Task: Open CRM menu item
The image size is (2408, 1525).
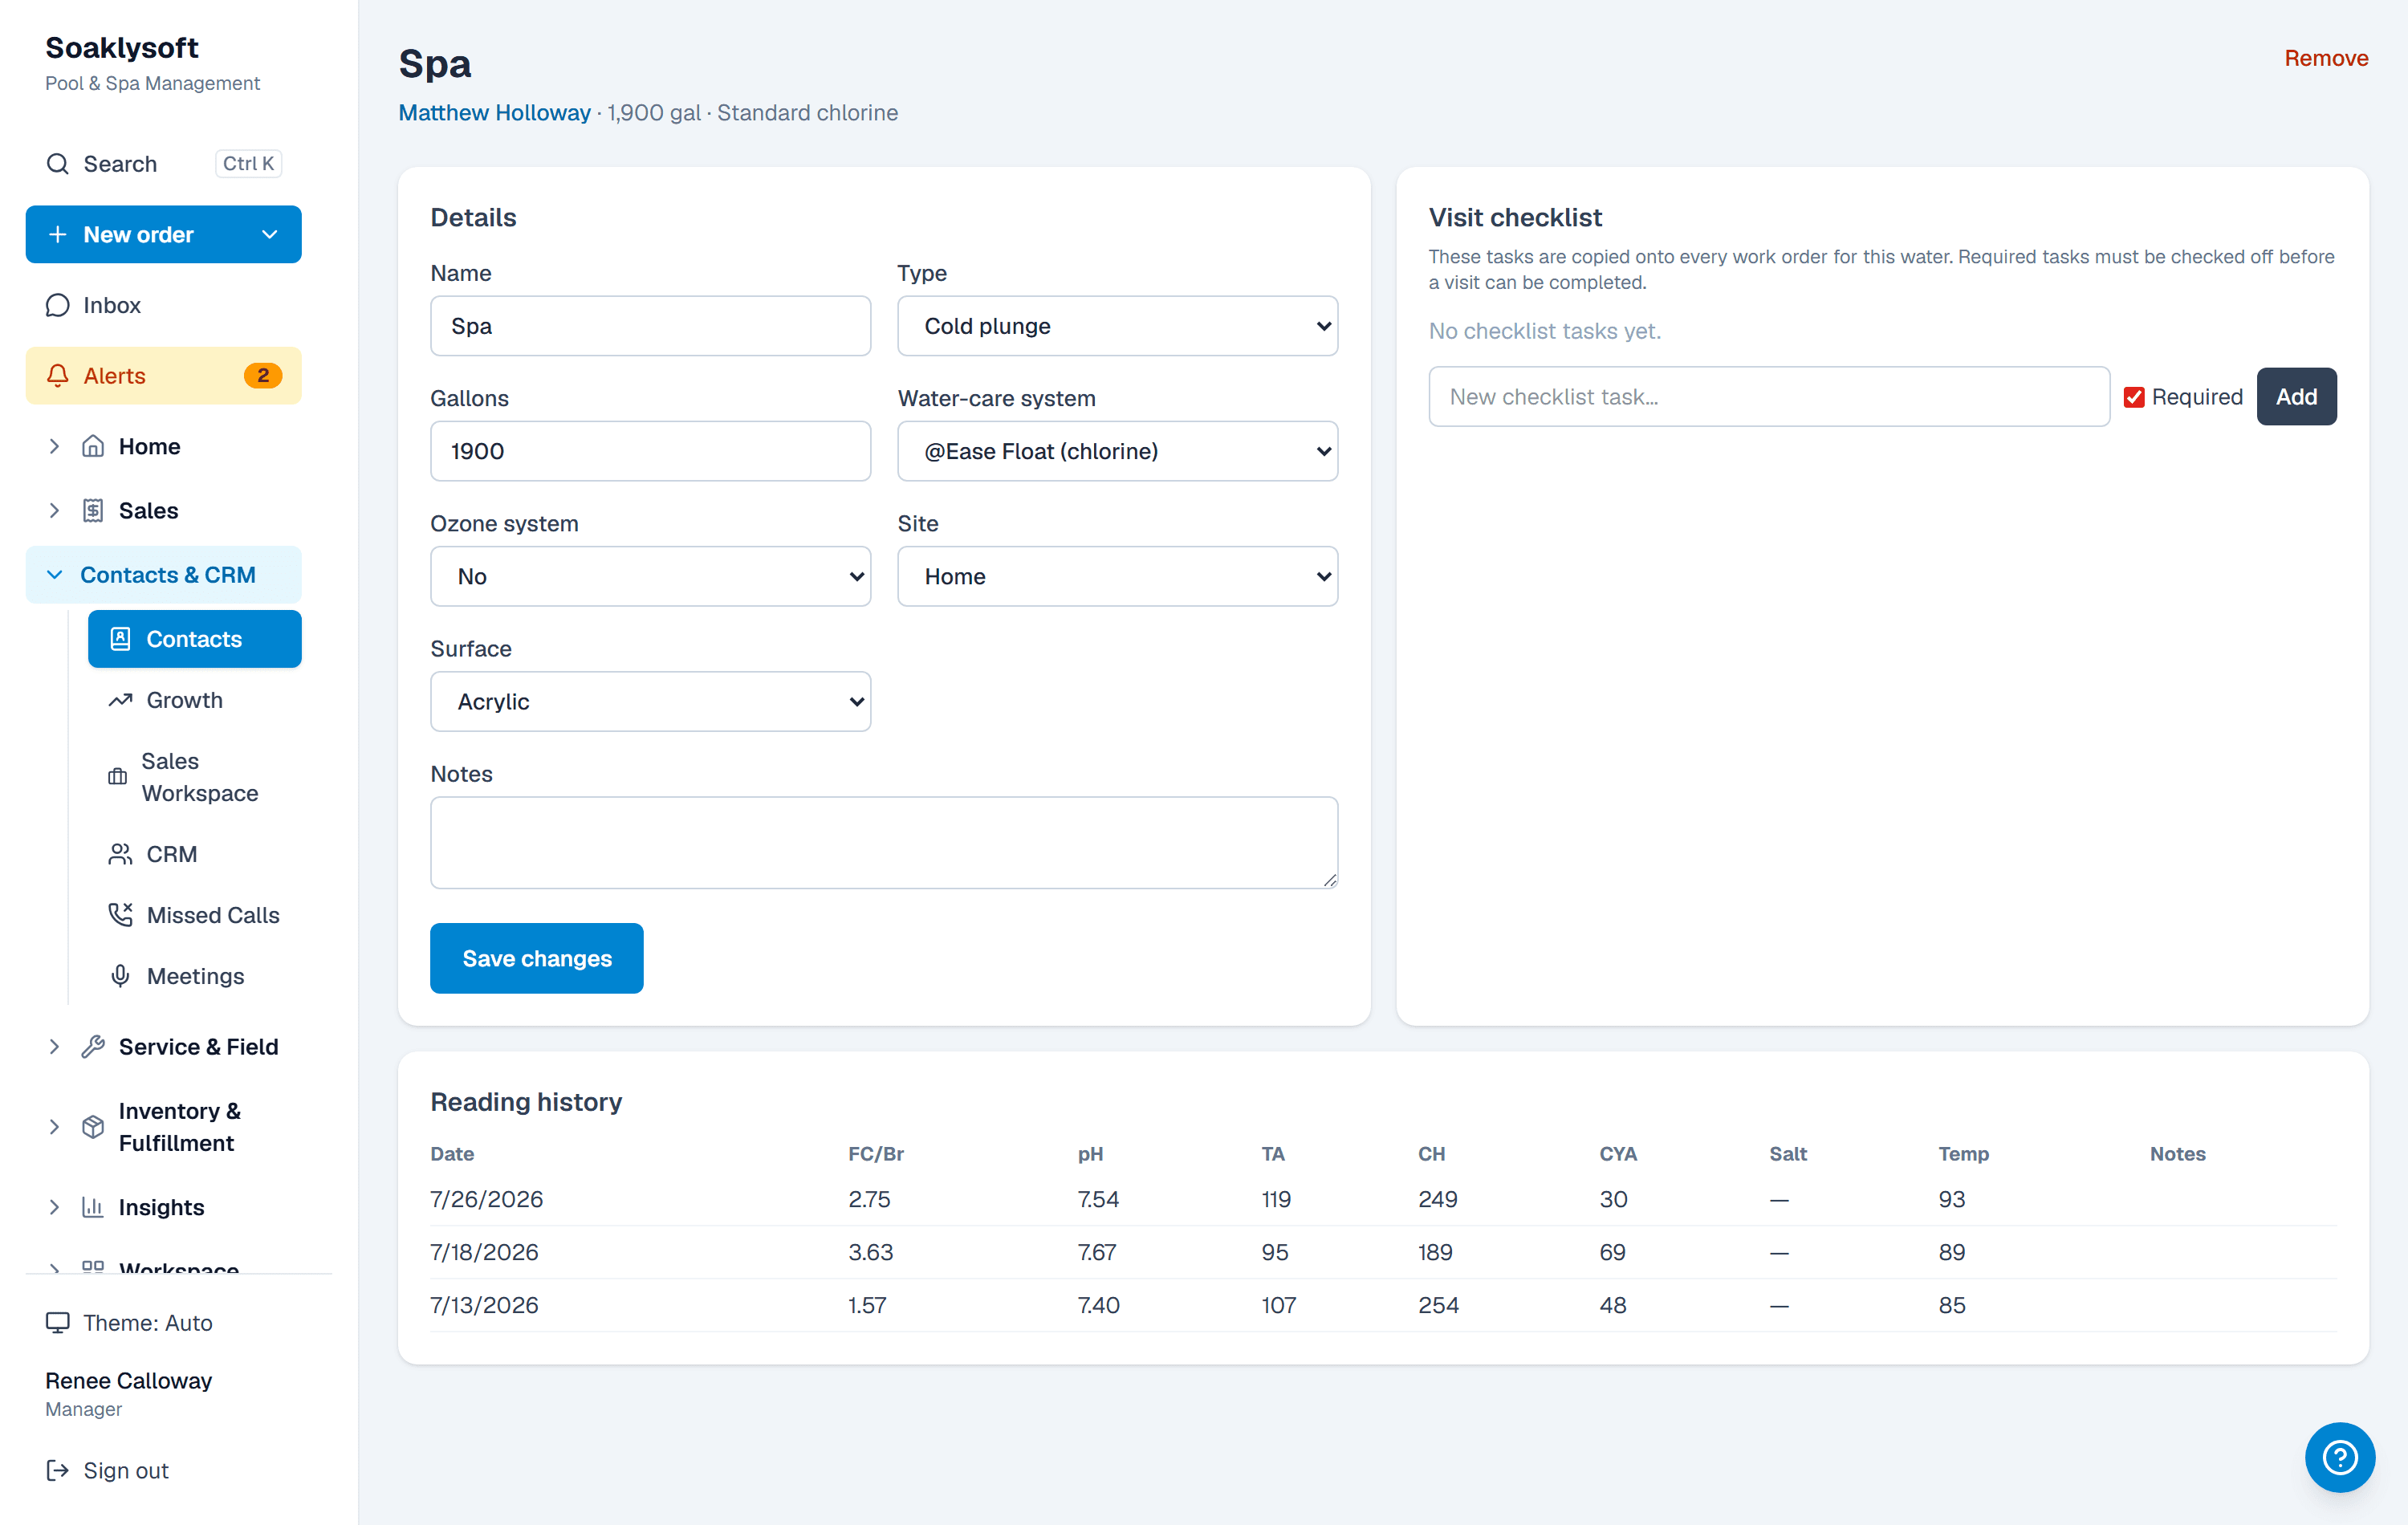Action: tap(194, 854)
